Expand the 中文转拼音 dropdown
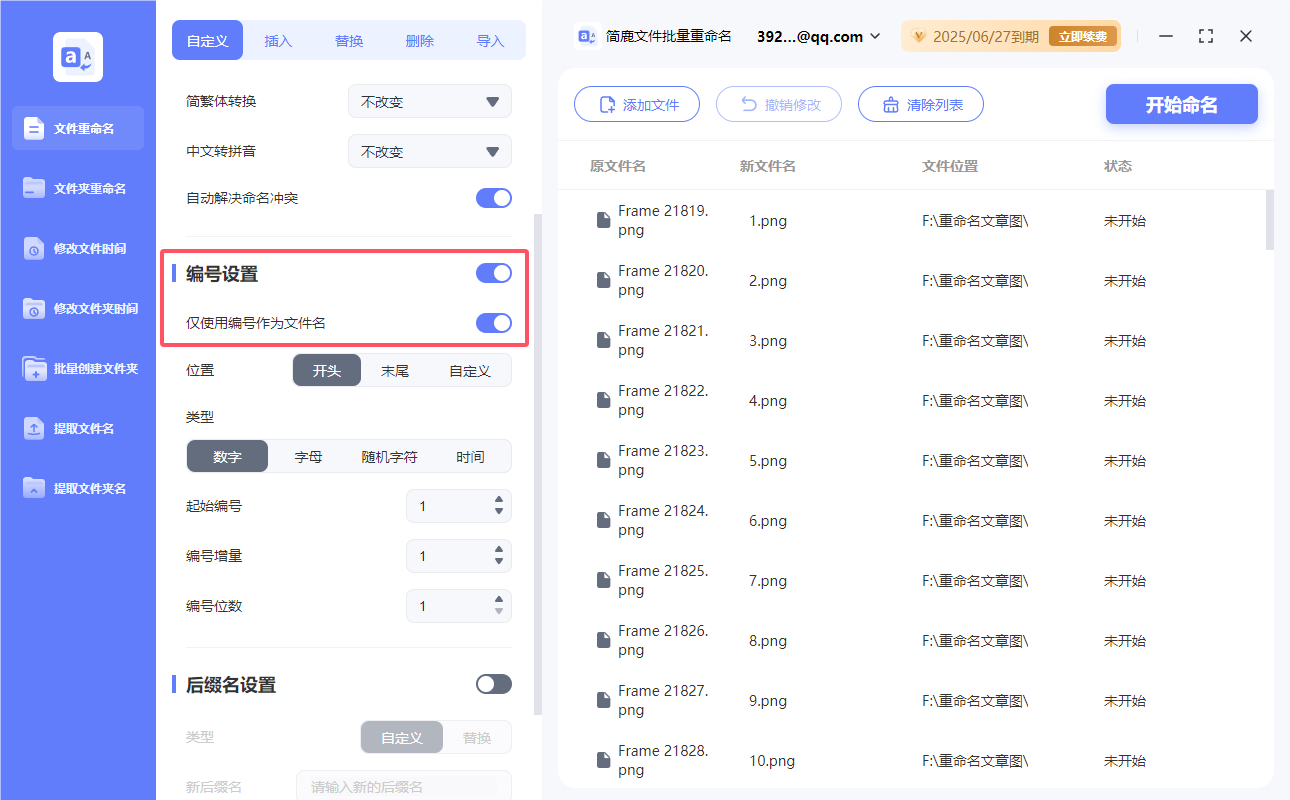The height and width of the screenshot is (800, 1290). 430,151
